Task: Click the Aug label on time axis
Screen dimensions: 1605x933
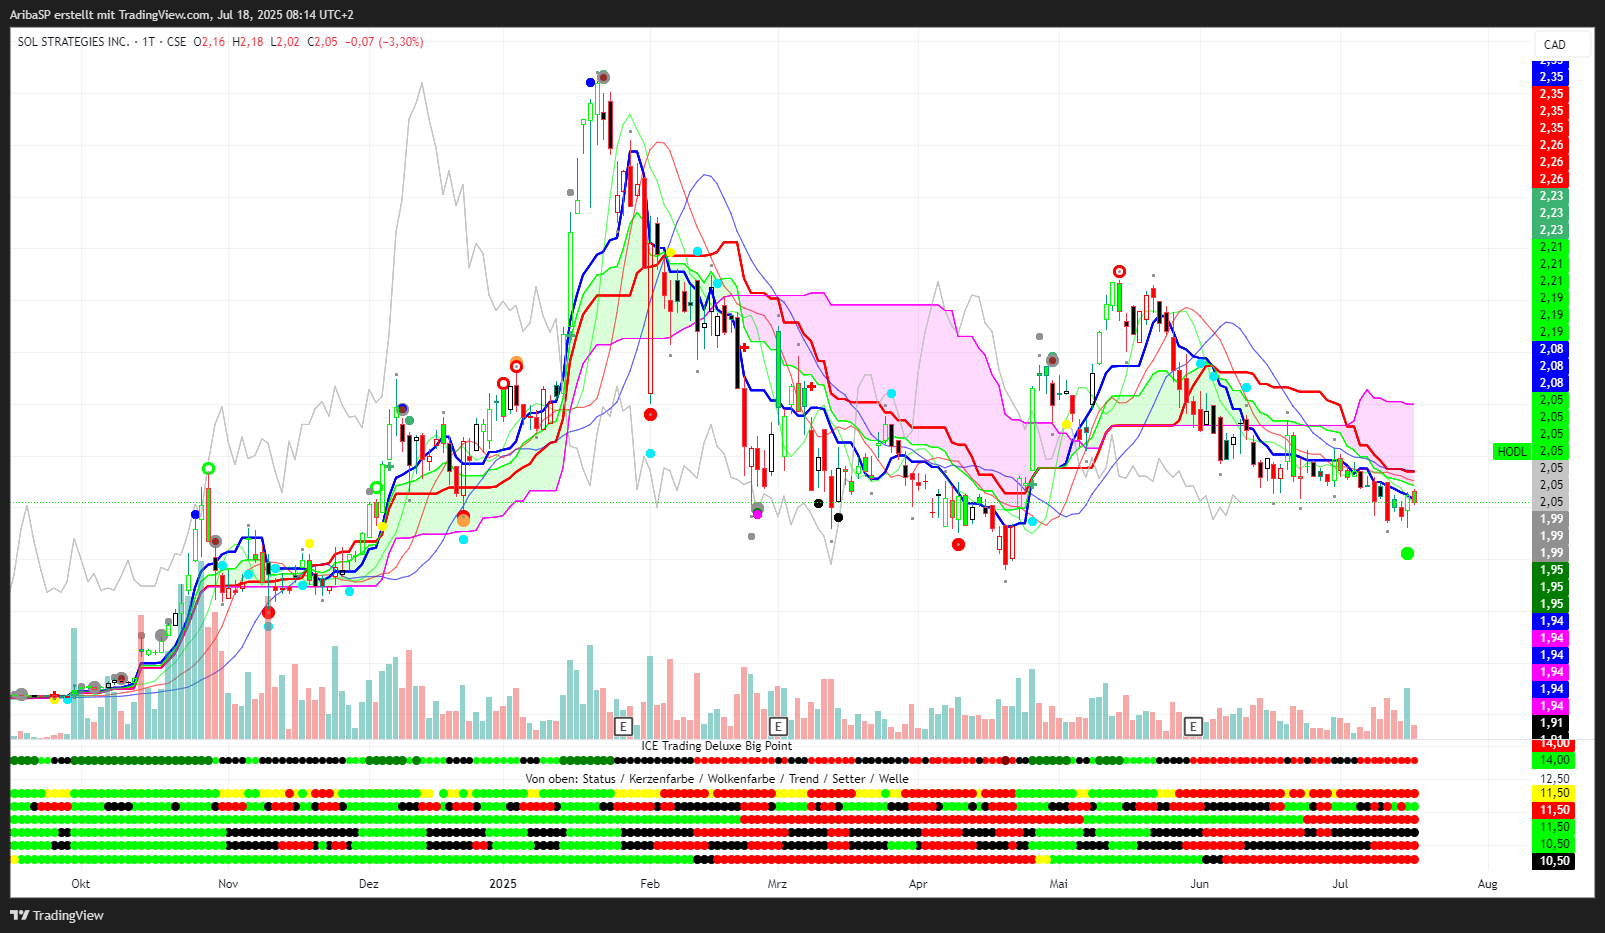Action: (1487, 883)
